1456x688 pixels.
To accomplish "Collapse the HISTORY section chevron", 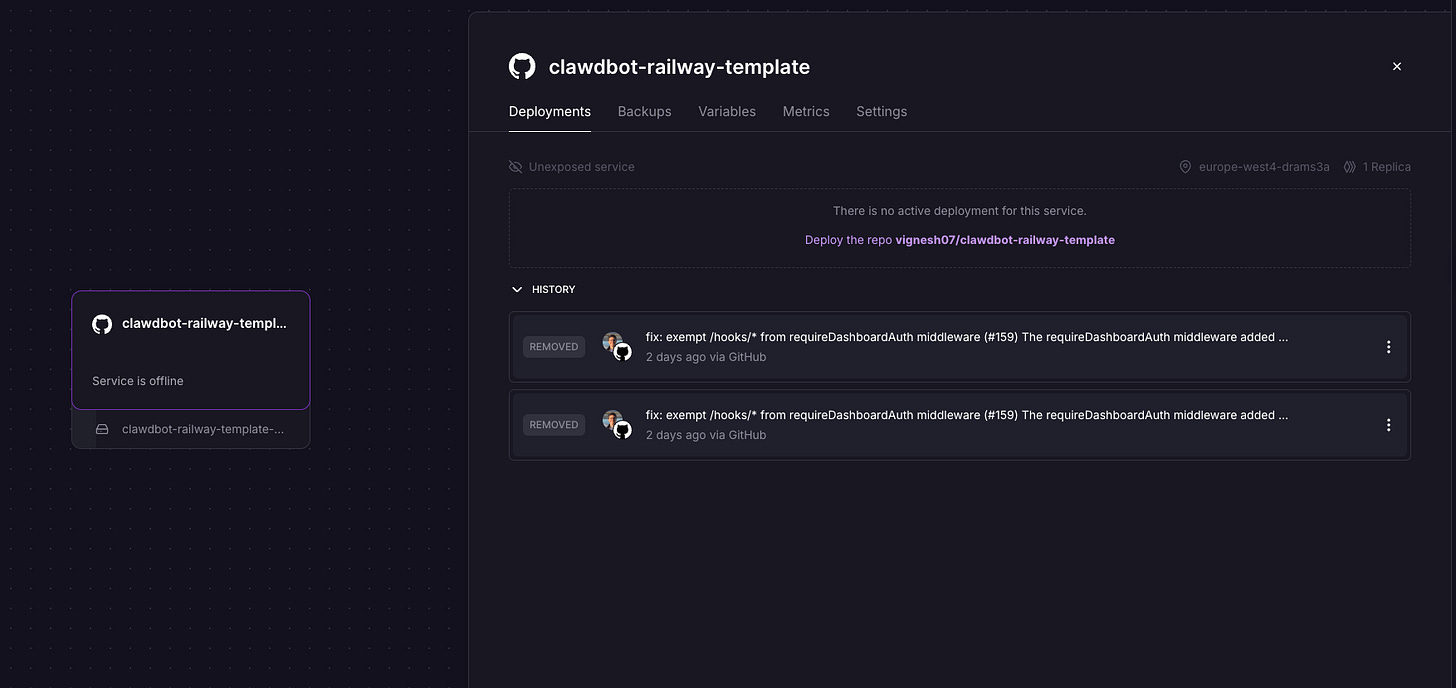I will (x=517, y=289).
